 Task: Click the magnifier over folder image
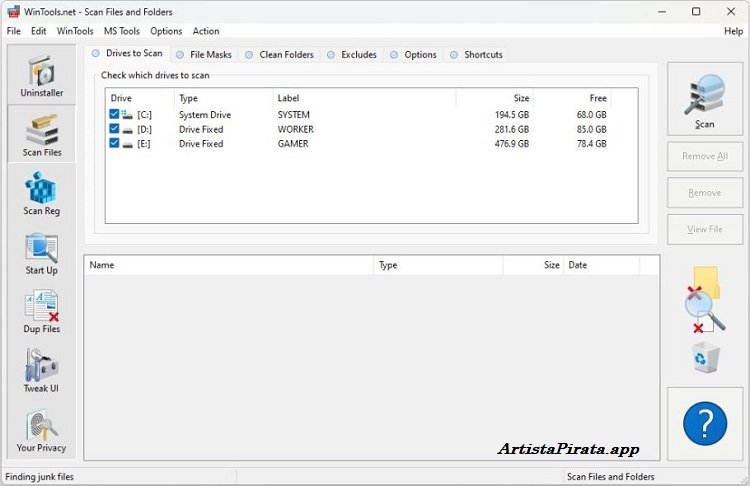point(704,300)
